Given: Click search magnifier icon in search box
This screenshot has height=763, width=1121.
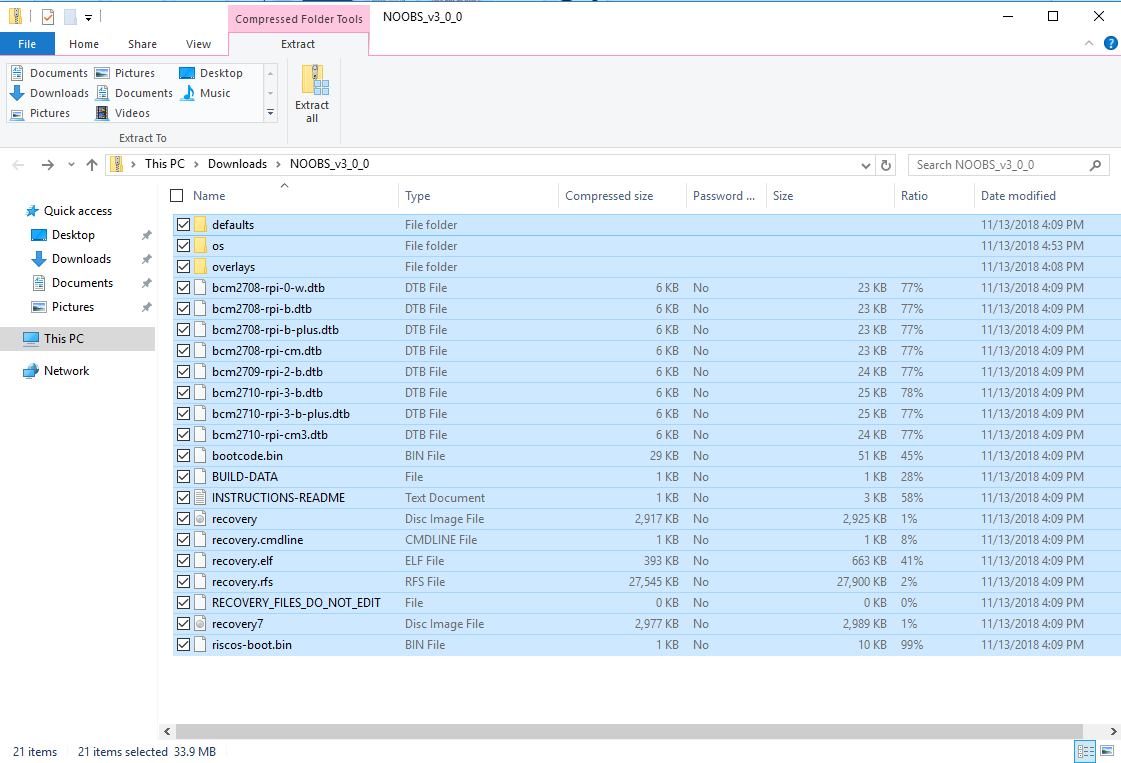Looking at the screenshot, I should coord(1095,165).
